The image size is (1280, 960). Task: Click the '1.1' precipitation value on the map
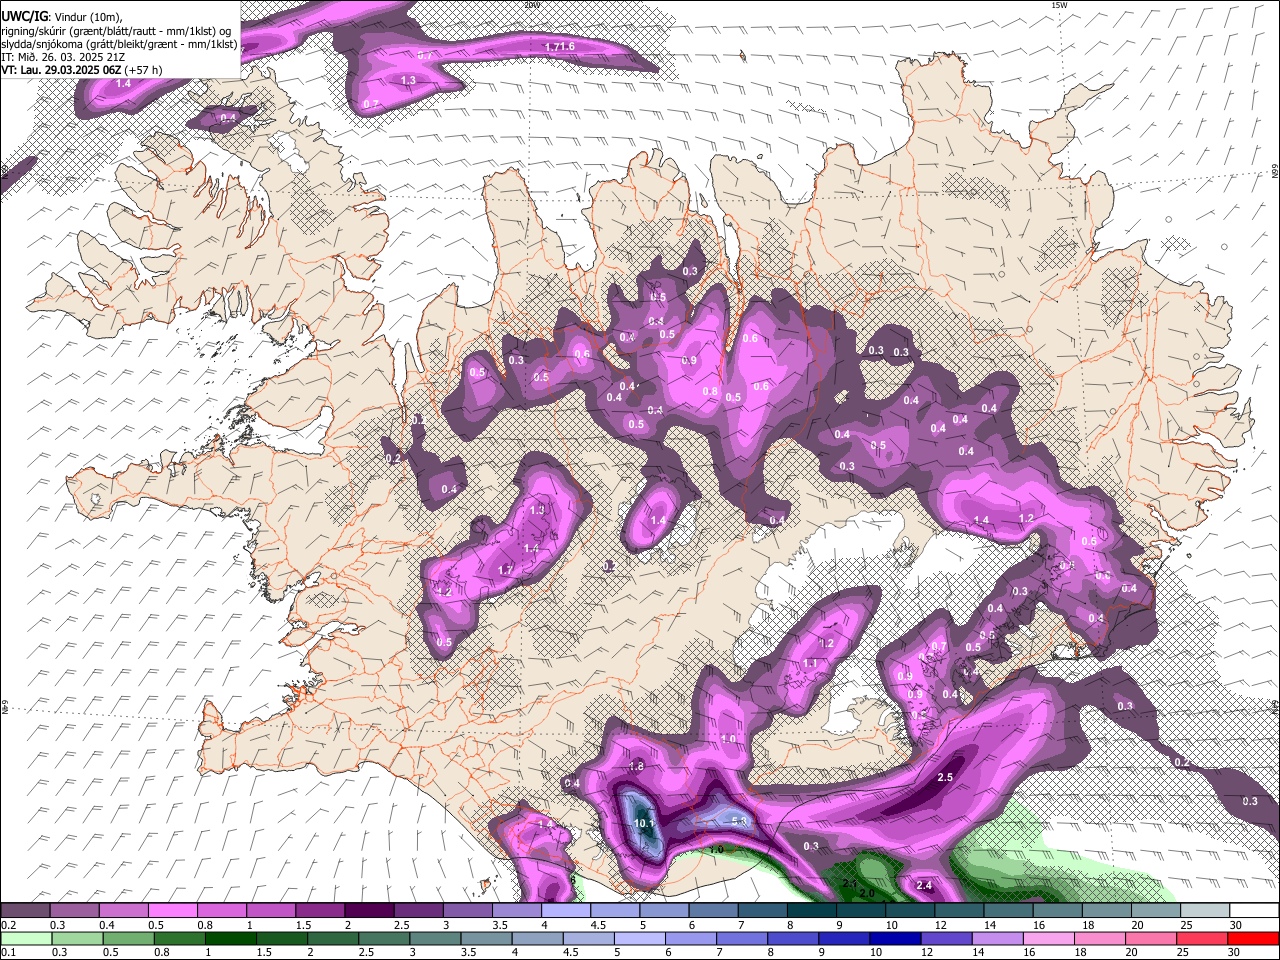(810, 663)
